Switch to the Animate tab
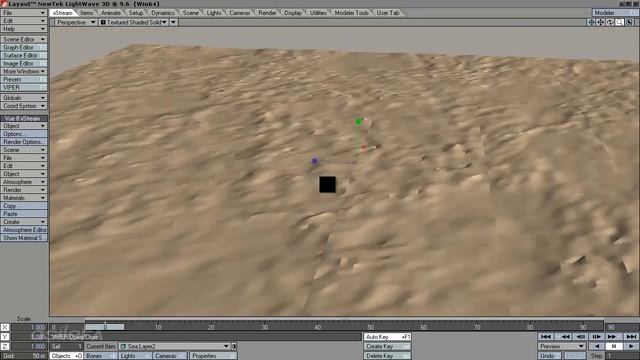 tap(111, 13)
